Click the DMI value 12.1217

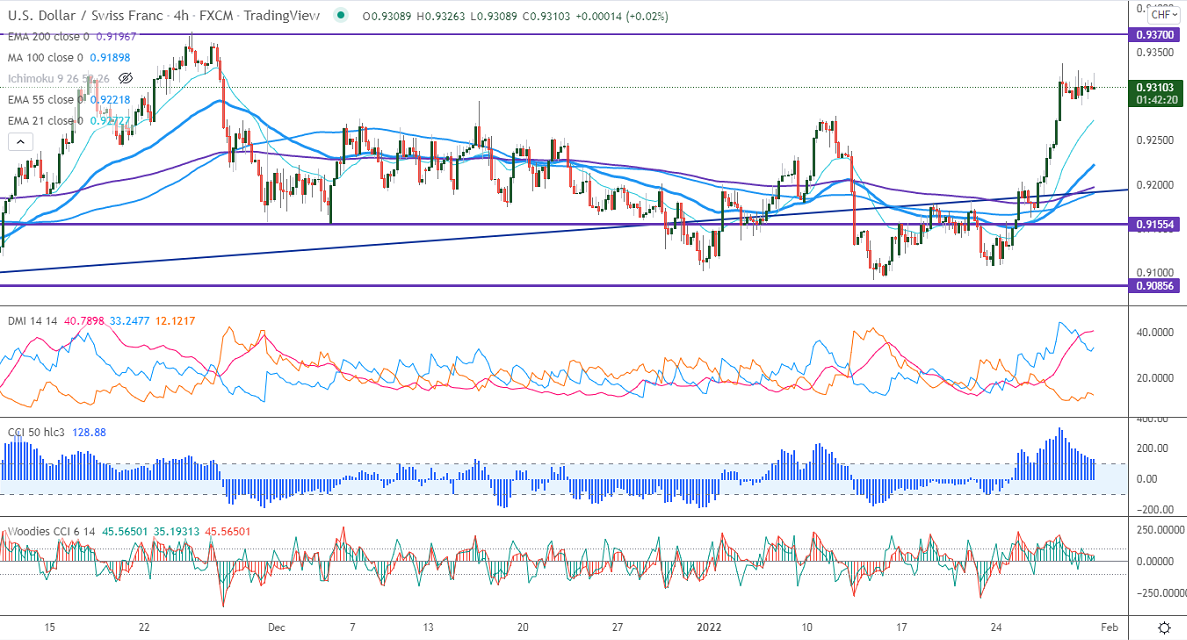[x=175, y=321]
